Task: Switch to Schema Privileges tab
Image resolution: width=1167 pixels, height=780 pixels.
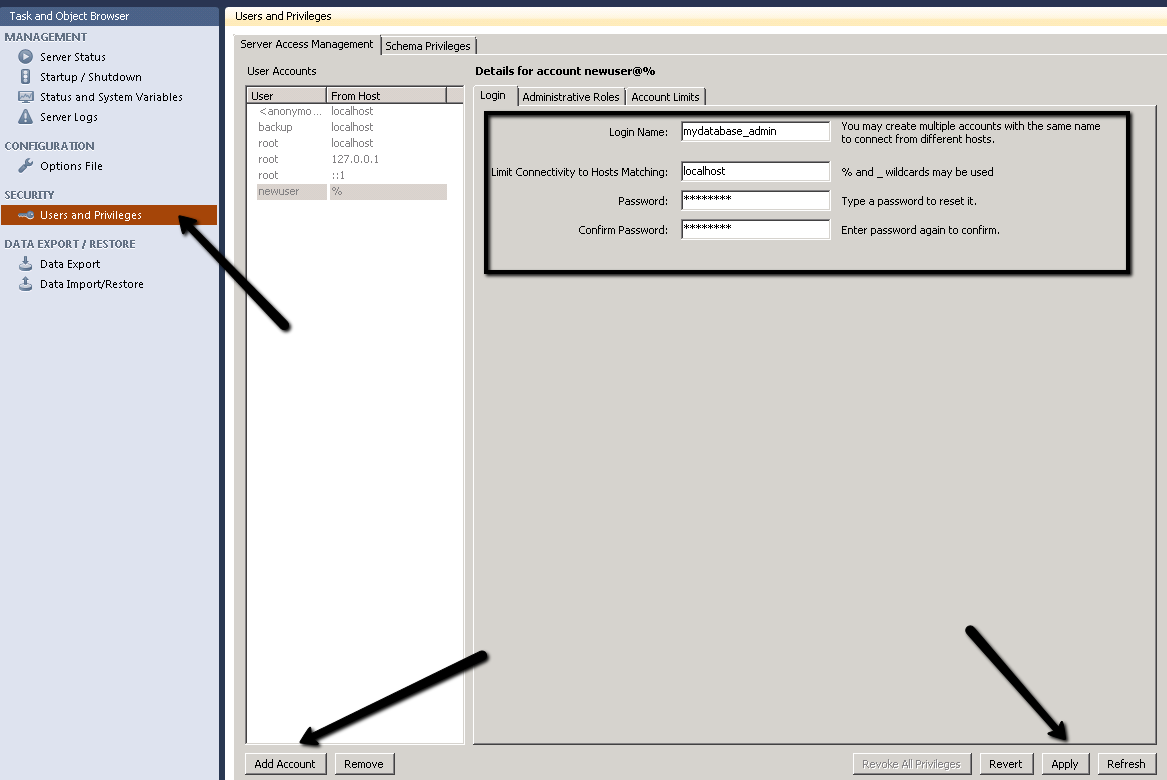Action: tap(428, 46)
